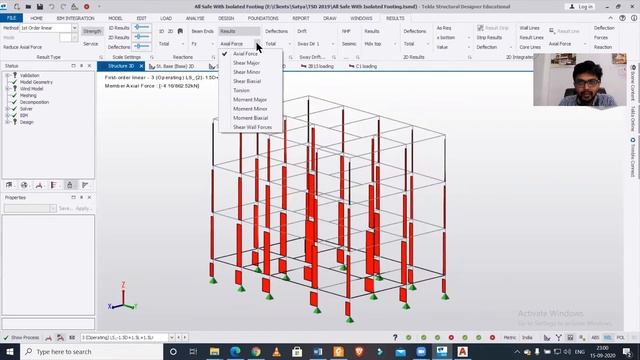
Task: Click the Drift button in ribbon
Action: [302, 31]
